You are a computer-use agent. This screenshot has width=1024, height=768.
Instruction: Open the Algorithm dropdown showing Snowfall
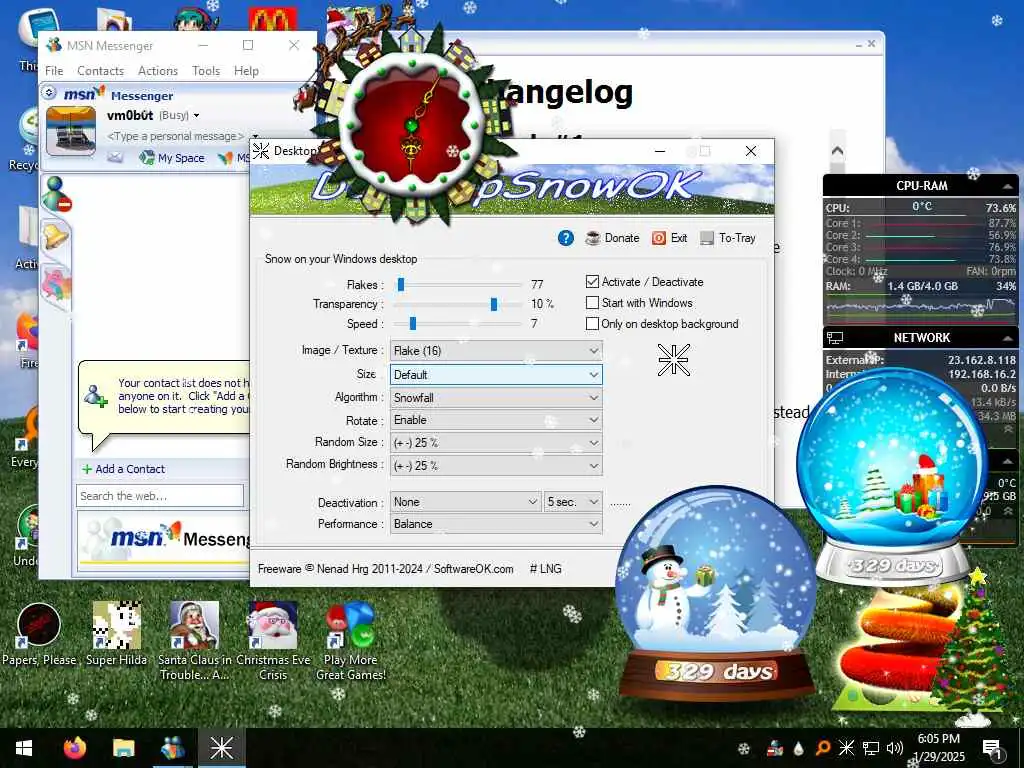pos(496,398)
